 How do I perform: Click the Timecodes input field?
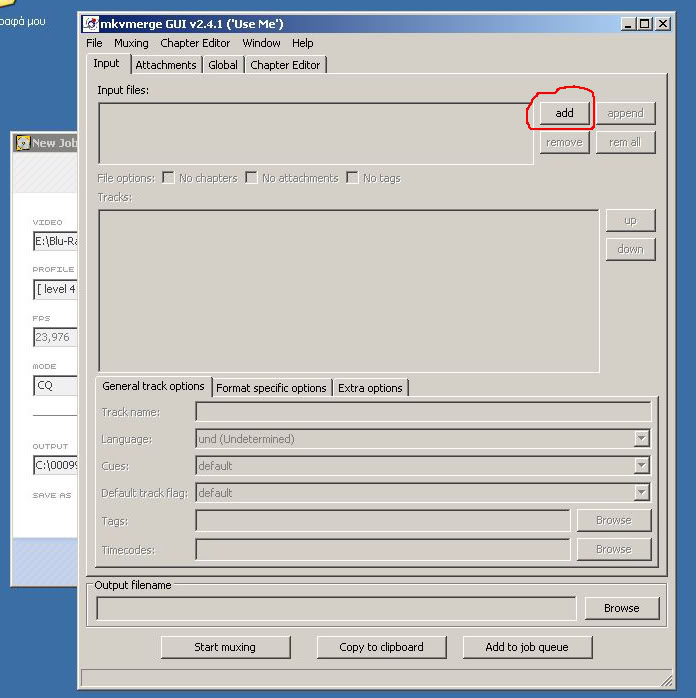tap(383, 549)
